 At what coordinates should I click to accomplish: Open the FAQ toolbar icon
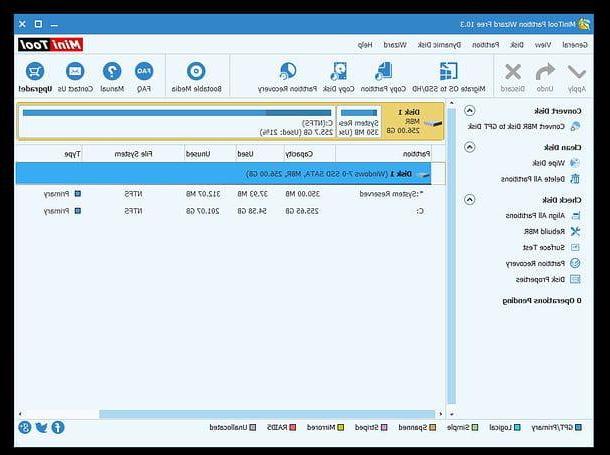(144, 77)
